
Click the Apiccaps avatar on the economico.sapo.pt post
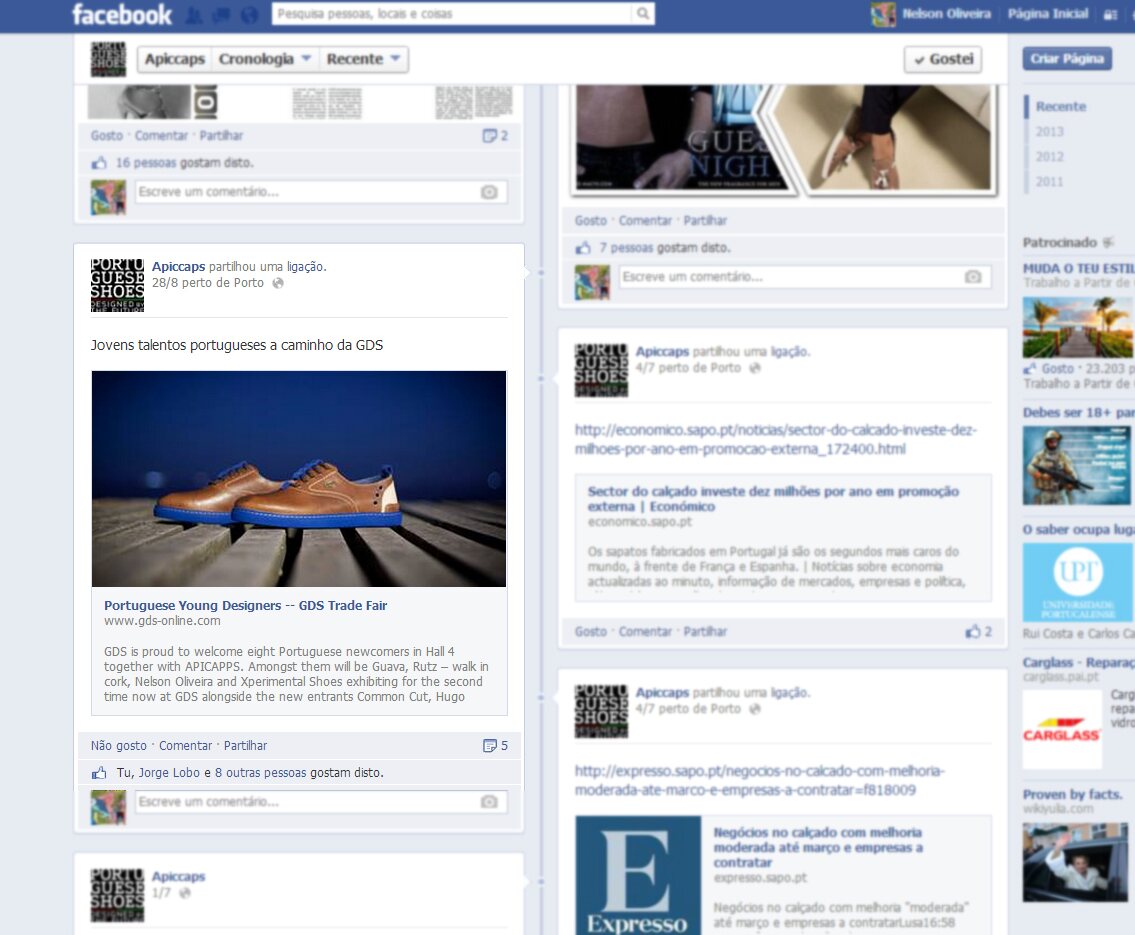coord(601,370)
